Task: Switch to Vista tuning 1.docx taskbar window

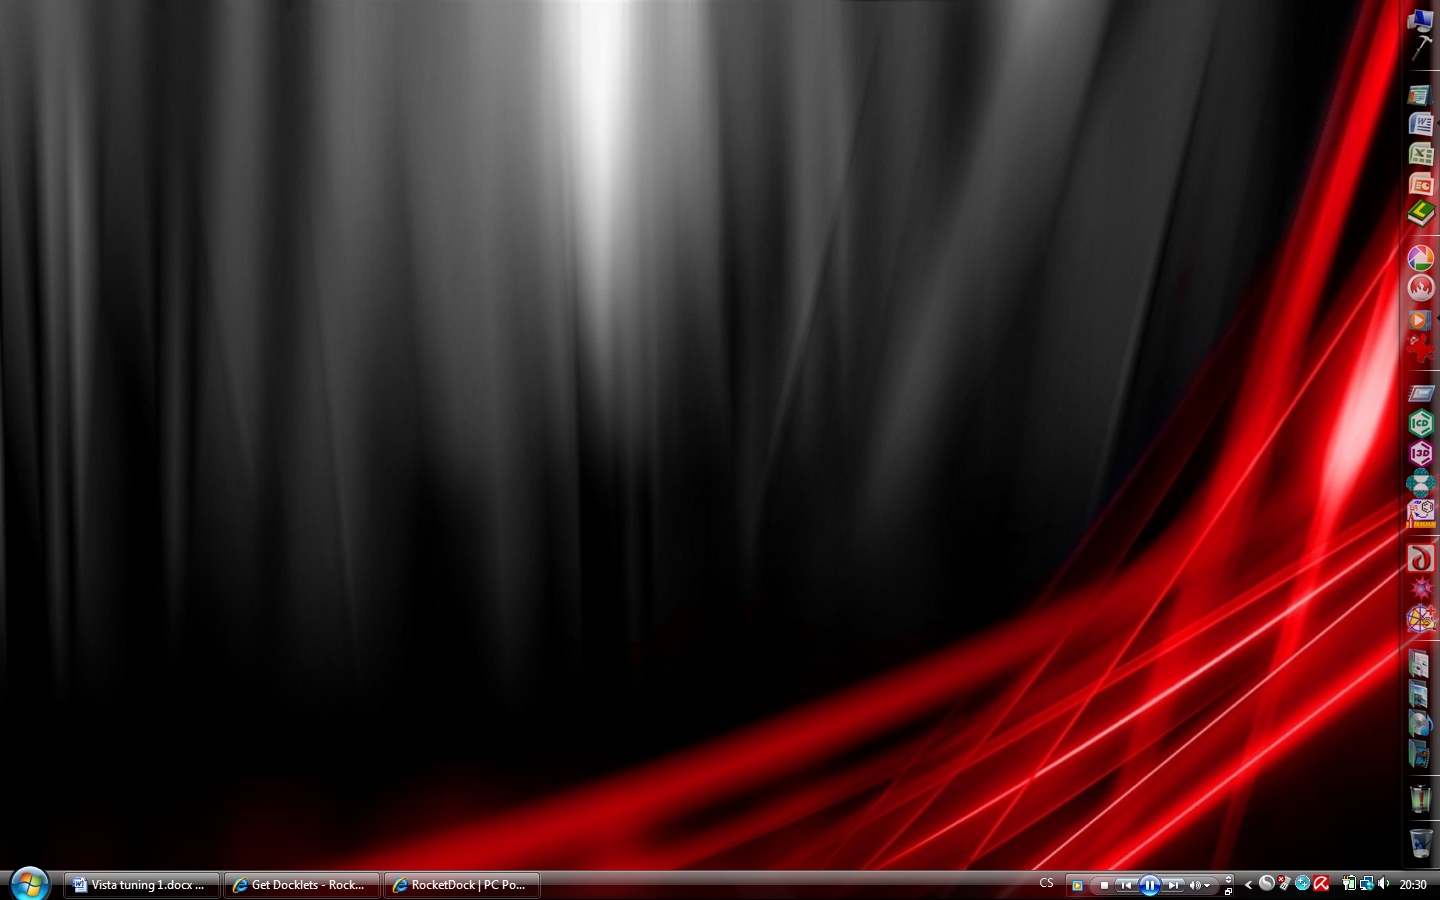Action: (142, 885)
